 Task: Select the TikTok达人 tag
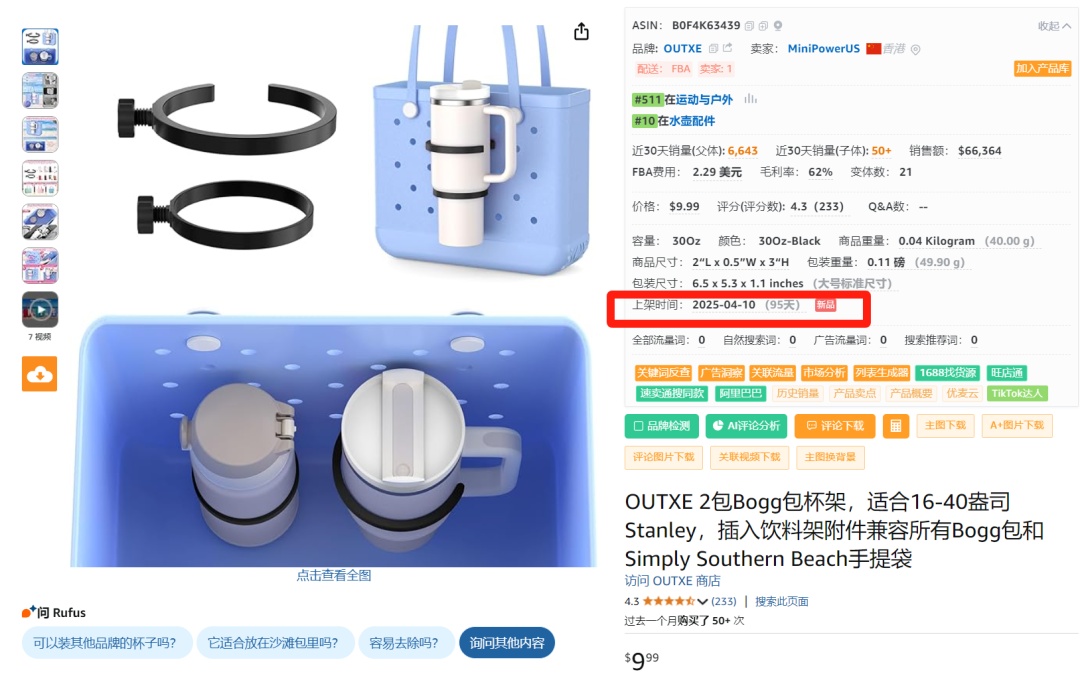[1017, 393]
